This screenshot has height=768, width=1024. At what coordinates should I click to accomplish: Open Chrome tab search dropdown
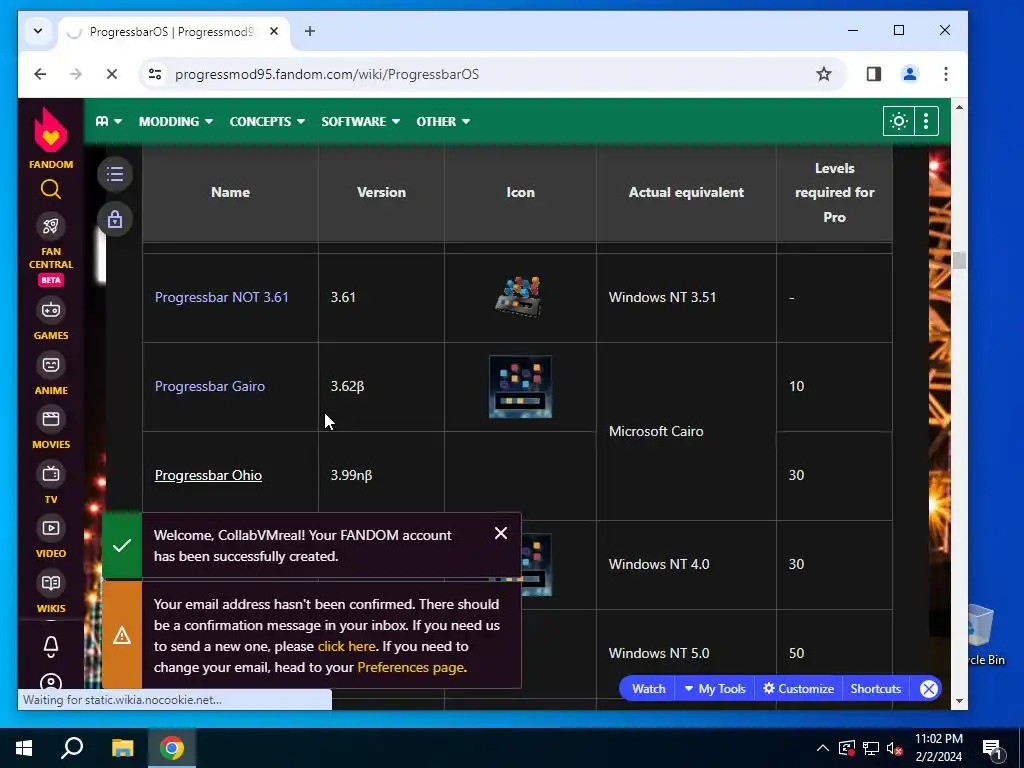pyautogui.click(x=38, y=31)
